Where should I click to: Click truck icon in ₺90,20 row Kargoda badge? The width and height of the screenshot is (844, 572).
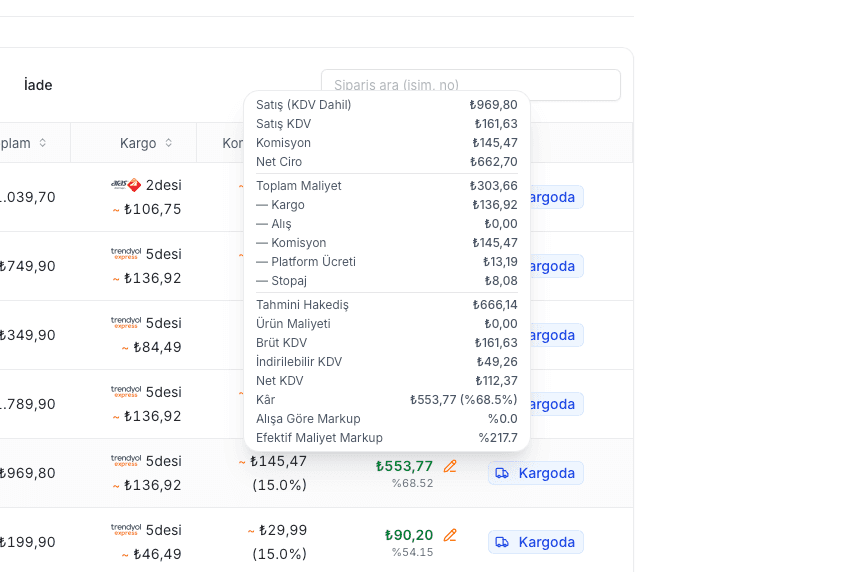tap(502, 542)
